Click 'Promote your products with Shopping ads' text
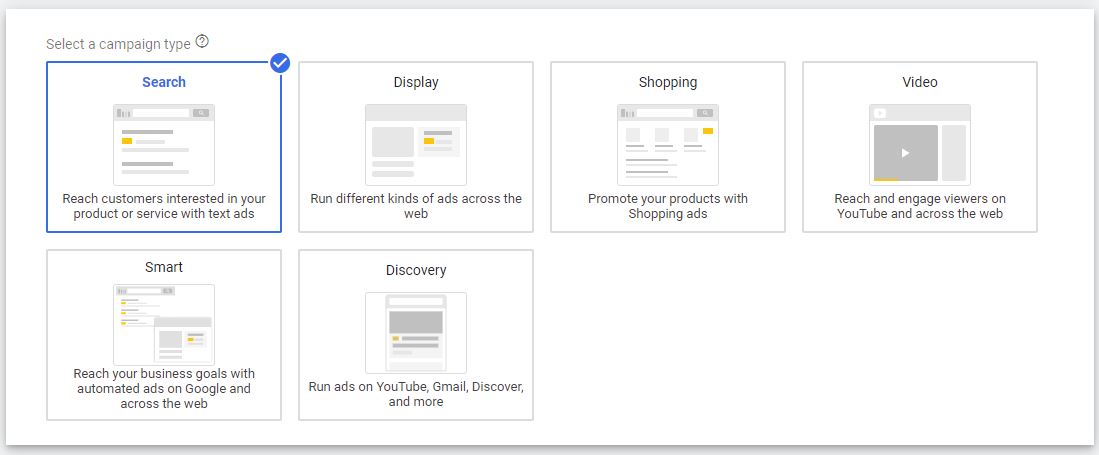Screen dimensions: 1099x455 coord(668,206)
